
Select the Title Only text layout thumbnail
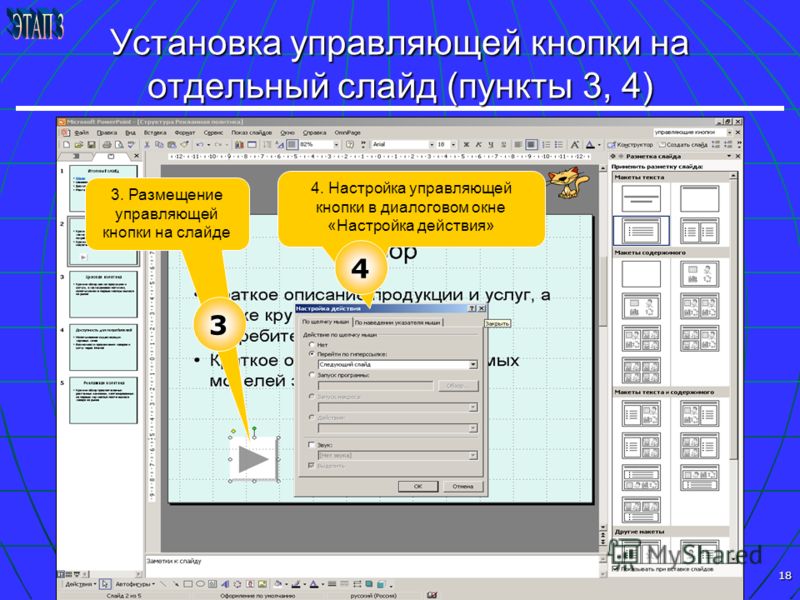click(x=699, y=198)
